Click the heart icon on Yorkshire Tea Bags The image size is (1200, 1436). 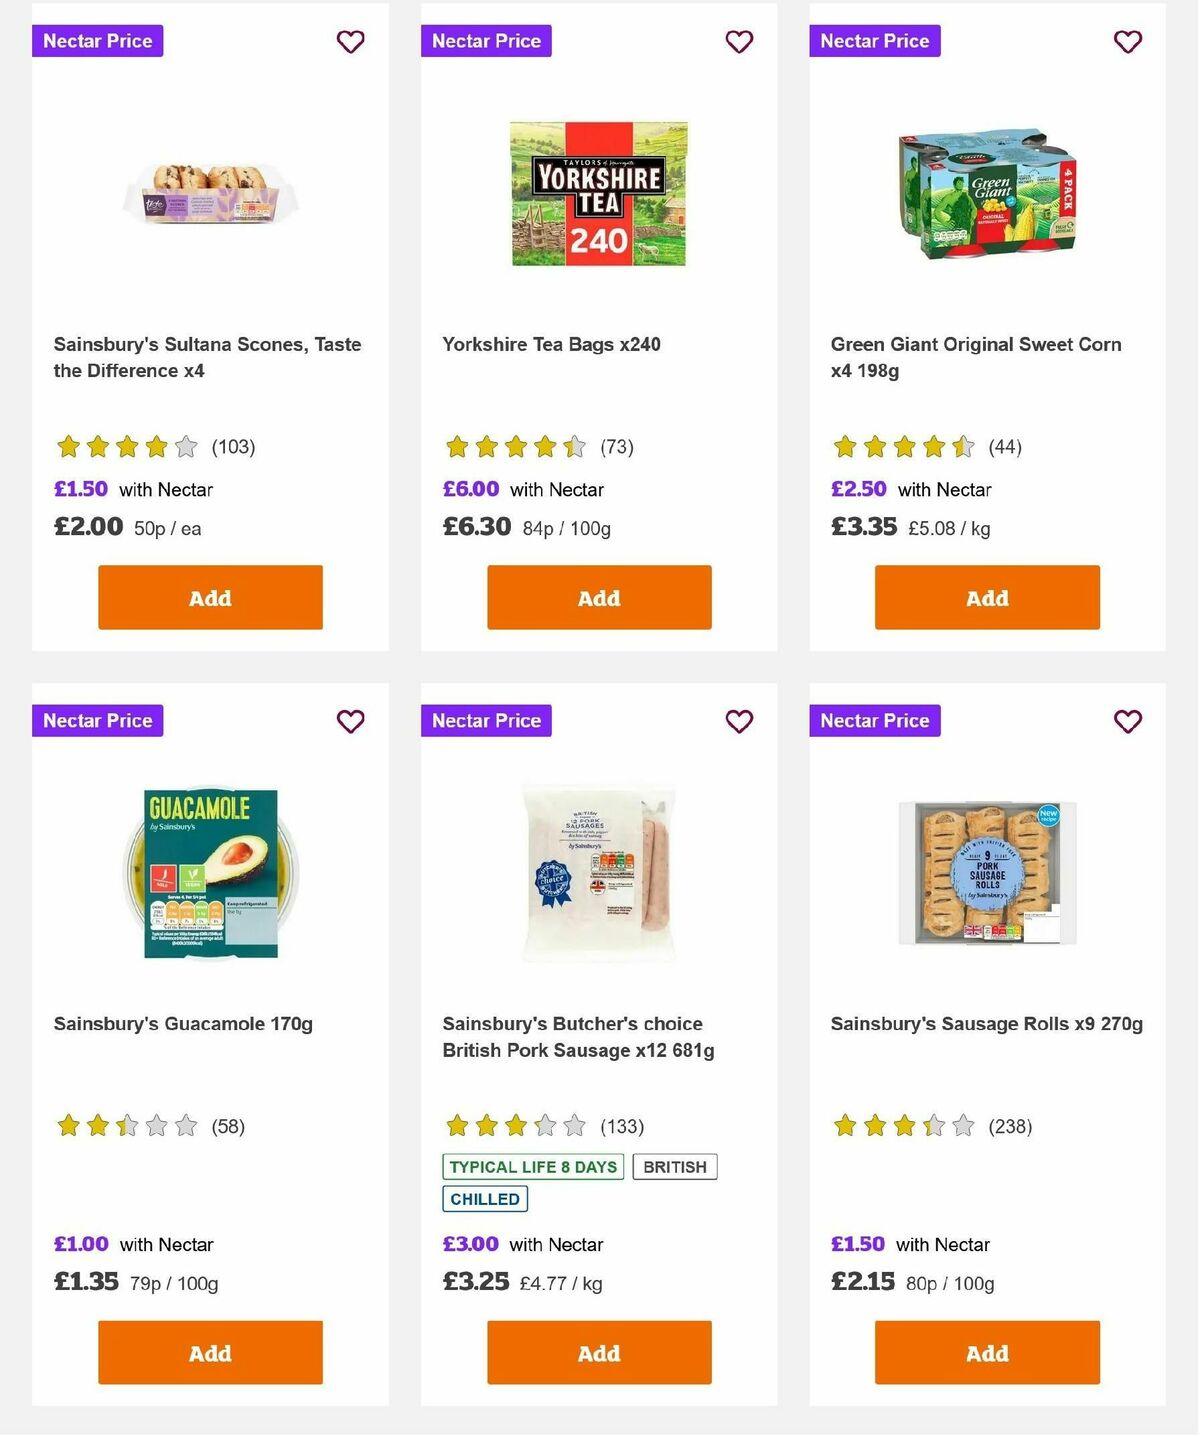coord(739,42)
